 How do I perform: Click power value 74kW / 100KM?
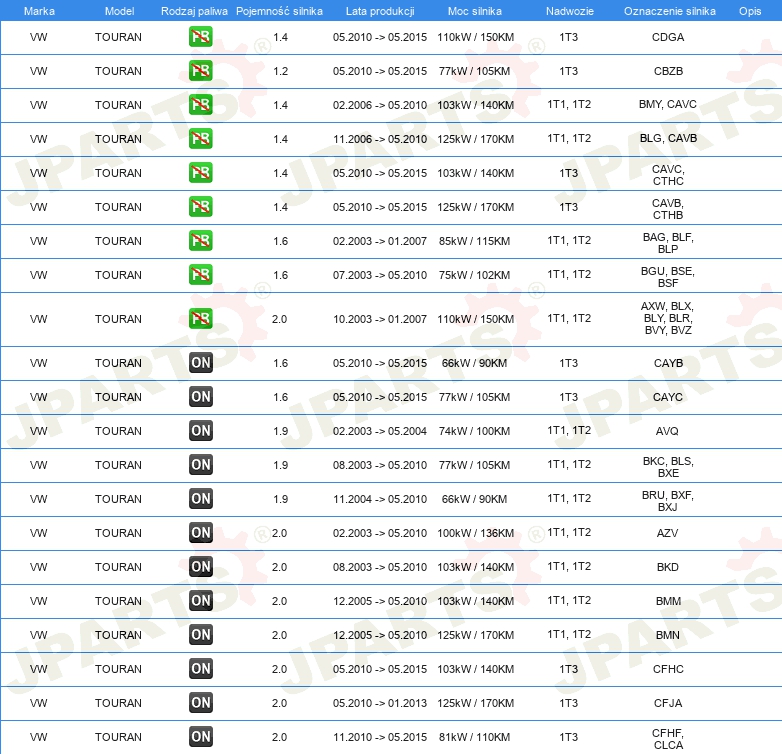tap(474, 431)
